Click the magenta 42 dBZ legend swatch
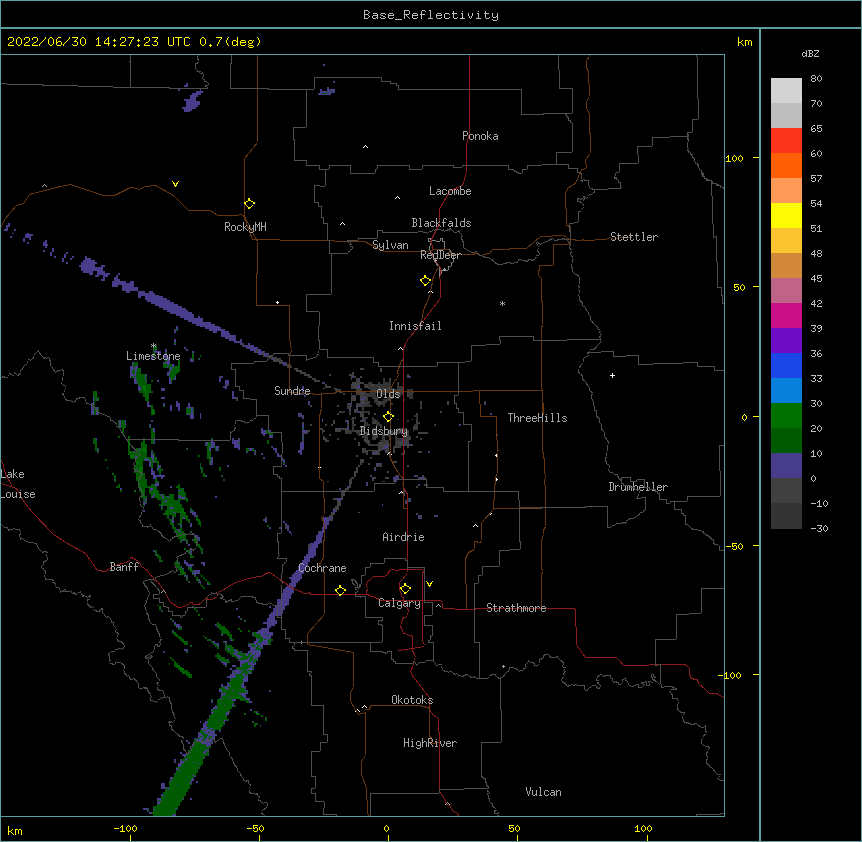Screen dimensions: 862x842 coord(786,315)
